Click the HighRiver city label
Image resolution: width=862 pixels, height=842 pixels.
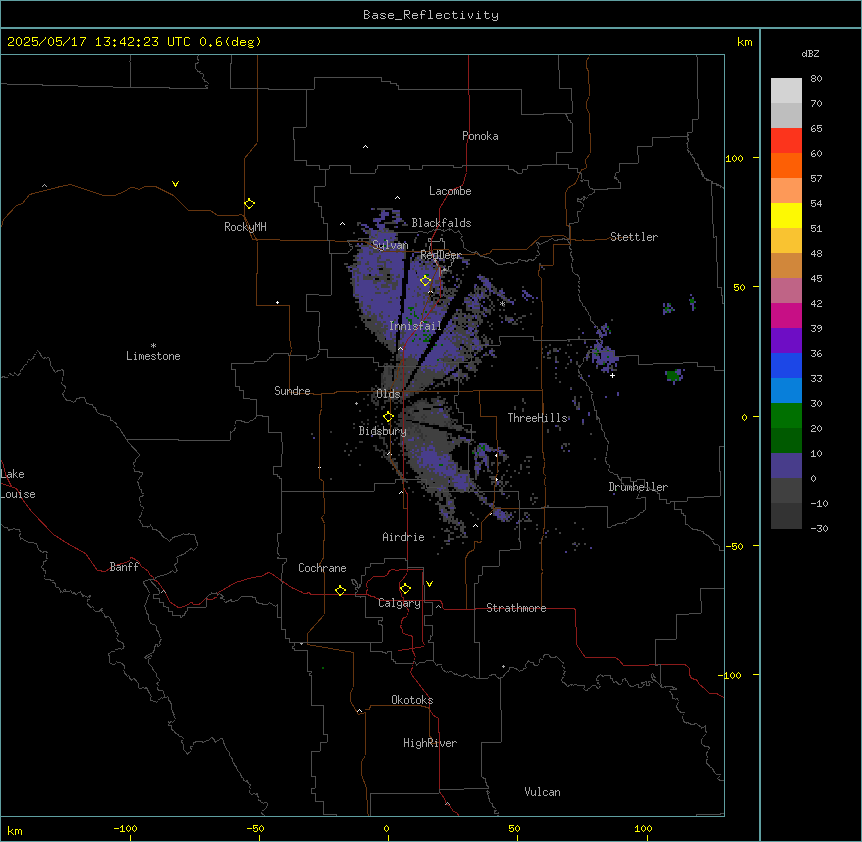tap(430, 743)
